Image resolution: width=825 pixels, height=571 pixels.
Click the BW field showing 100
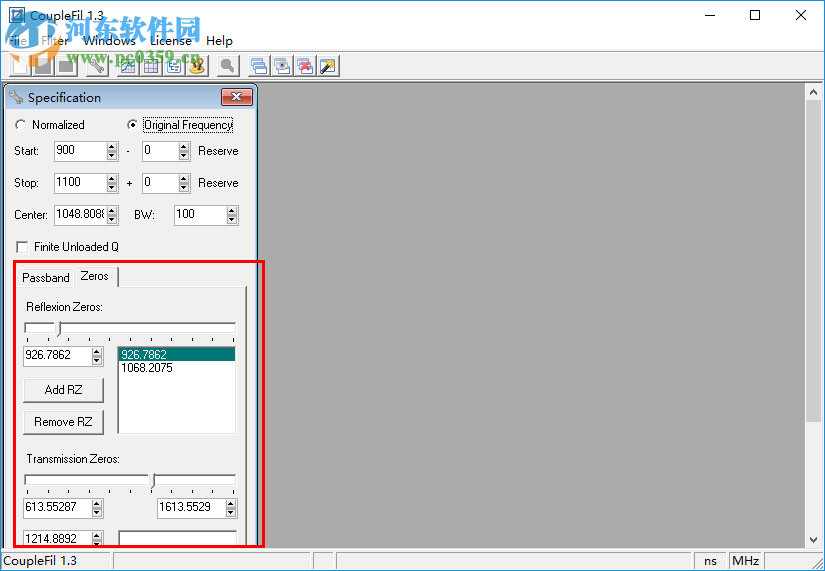pos(201,215)
